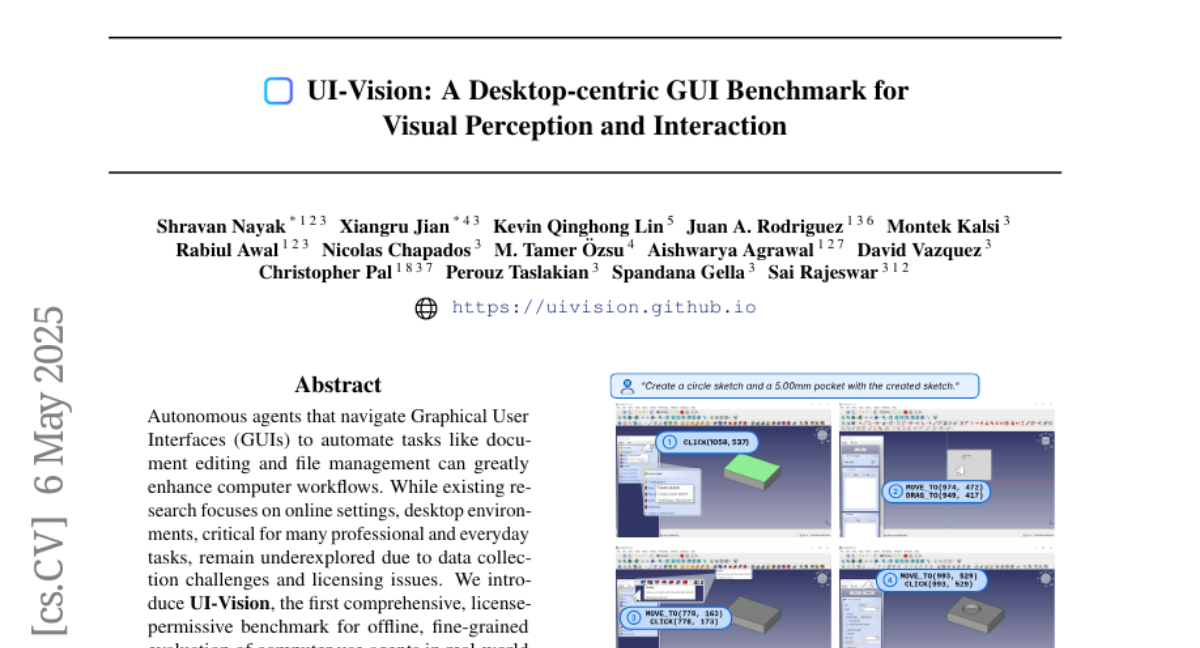Click the vertical cs.CV arXiv date stamp

click(49, 470)
